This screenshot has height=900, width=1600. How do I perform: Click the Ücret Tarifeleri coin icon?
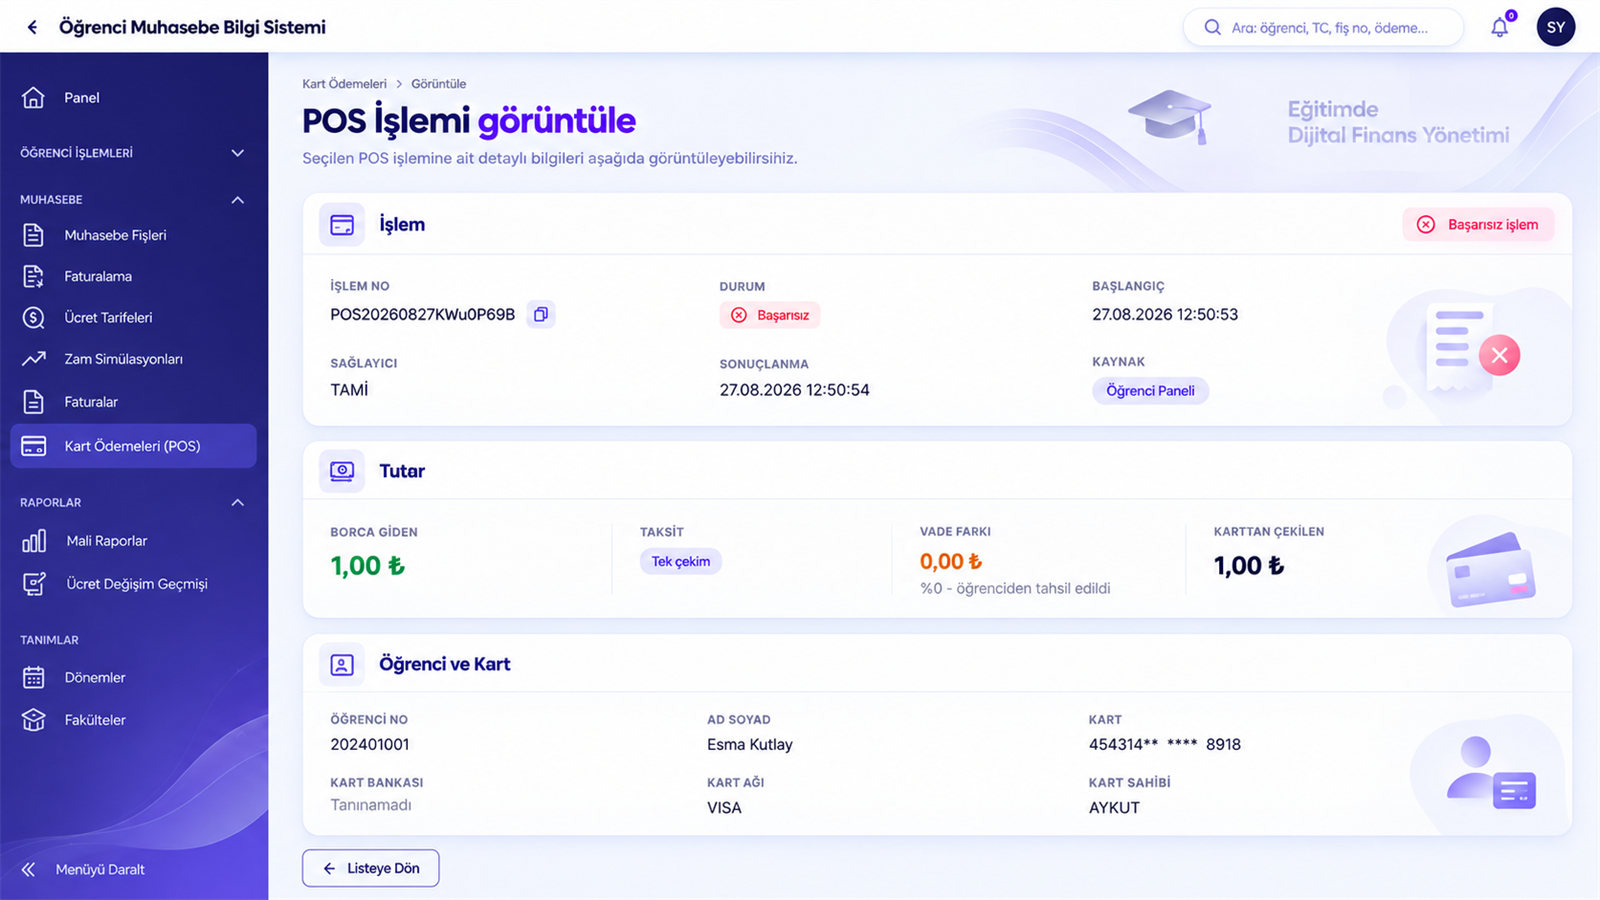coord(33,317)
